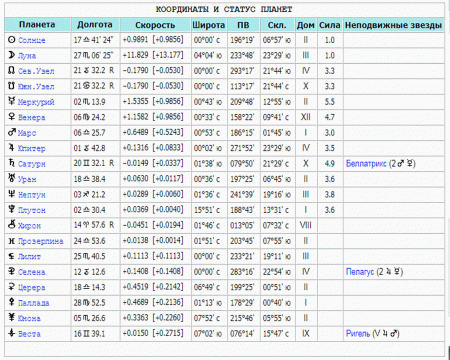Click the Vesta glyph icon
Image resolution: width=450 pixels, height=360 pixels.
point(12,333)
